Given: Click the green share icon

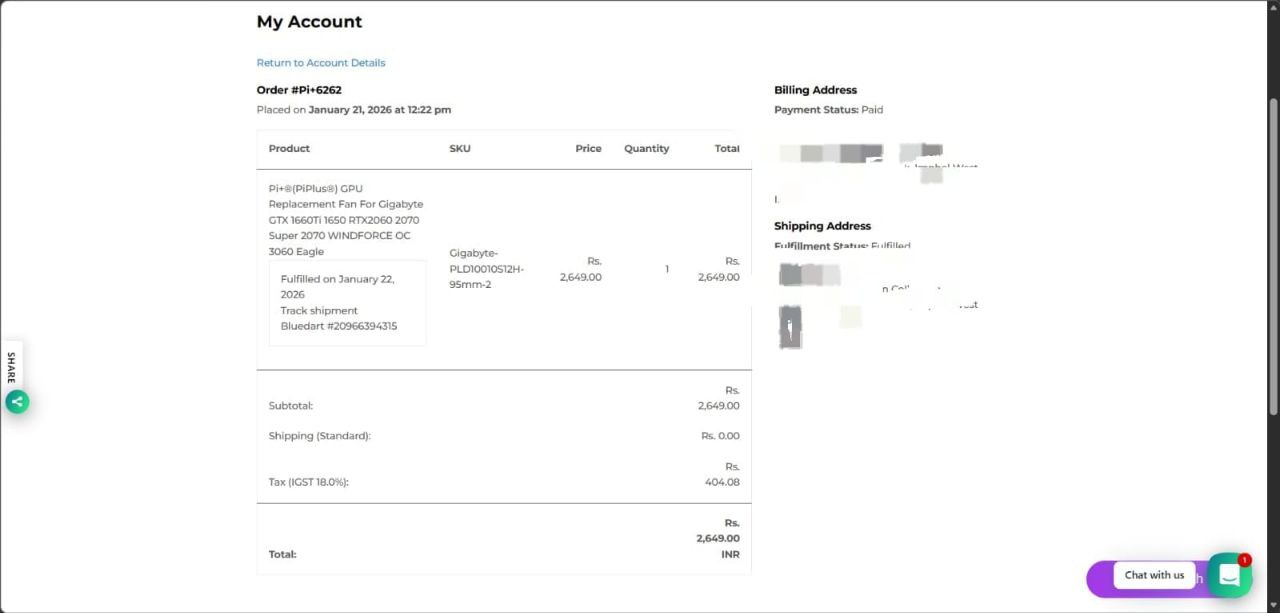Looking at the screenshot, I should point(17,401).
